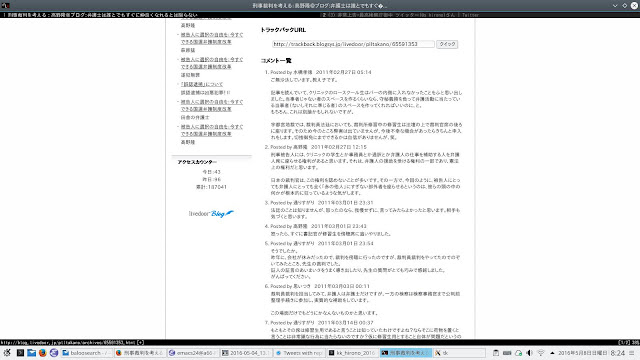Switch to the baloosearch taskbar window
The height and width of the screenshot is (360, 640).
coord(86,353)
